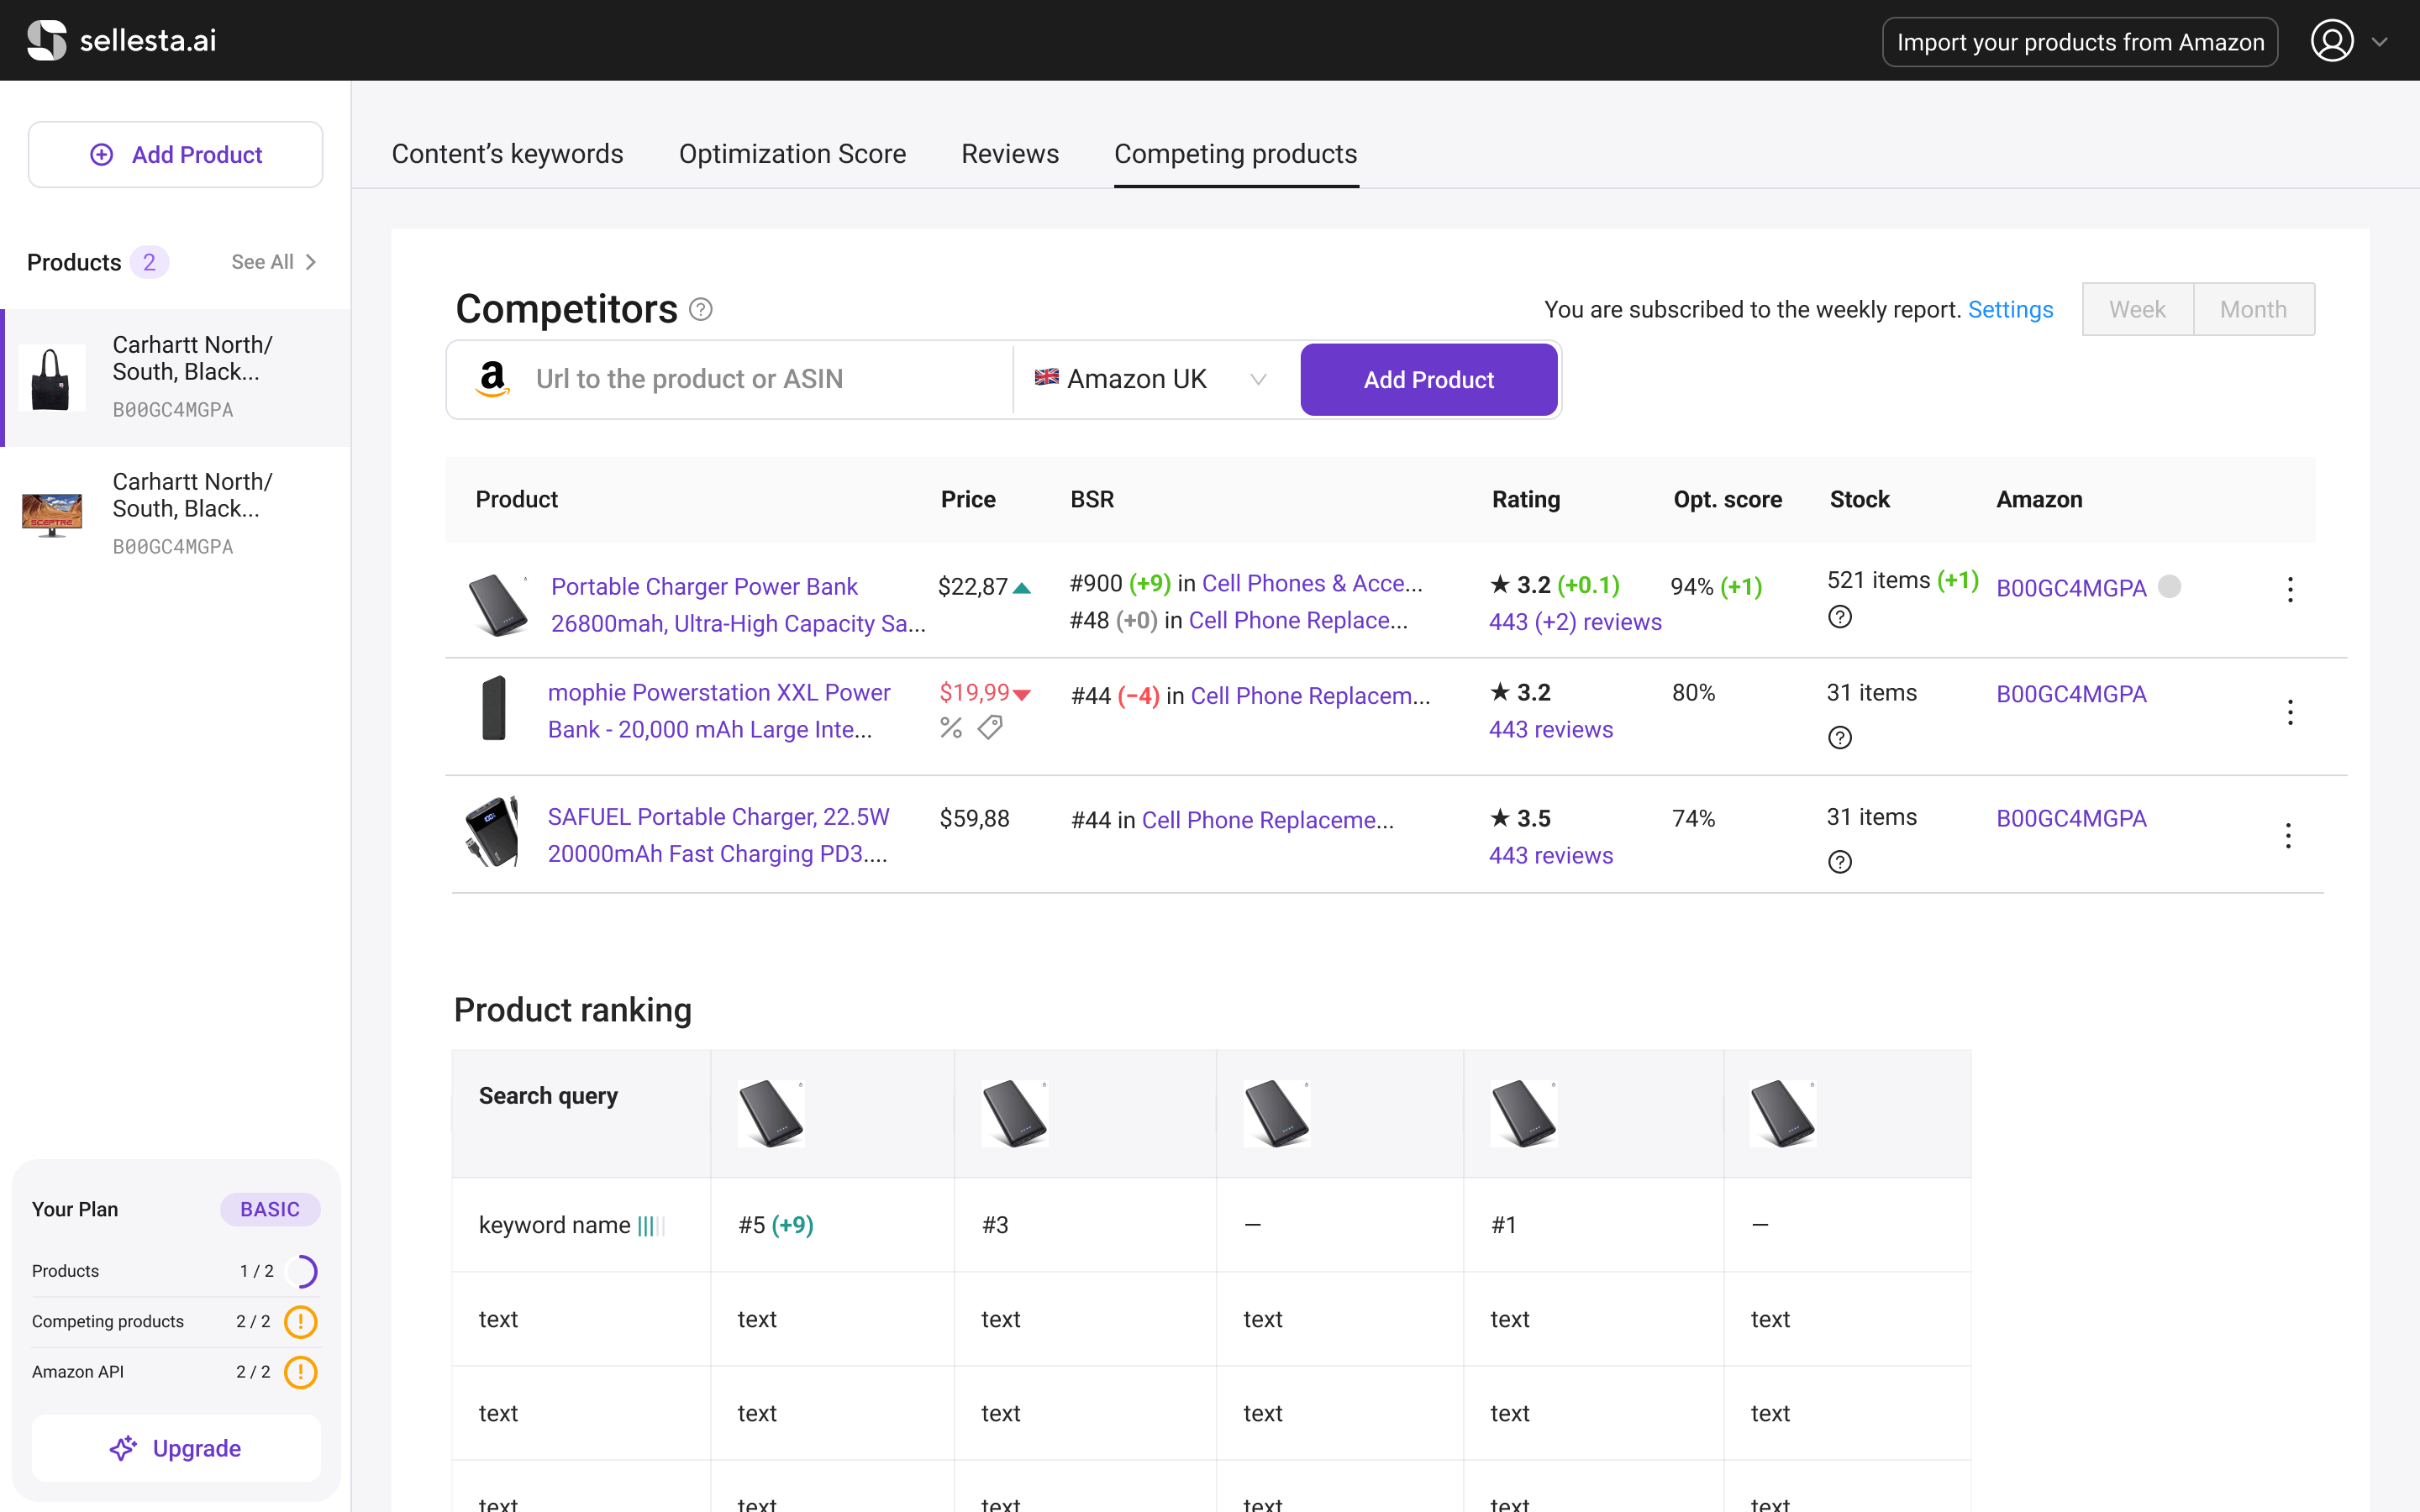Select first Carhartt North/South product
Screen dimensions: 2420x1512
[x=176, y=378]
